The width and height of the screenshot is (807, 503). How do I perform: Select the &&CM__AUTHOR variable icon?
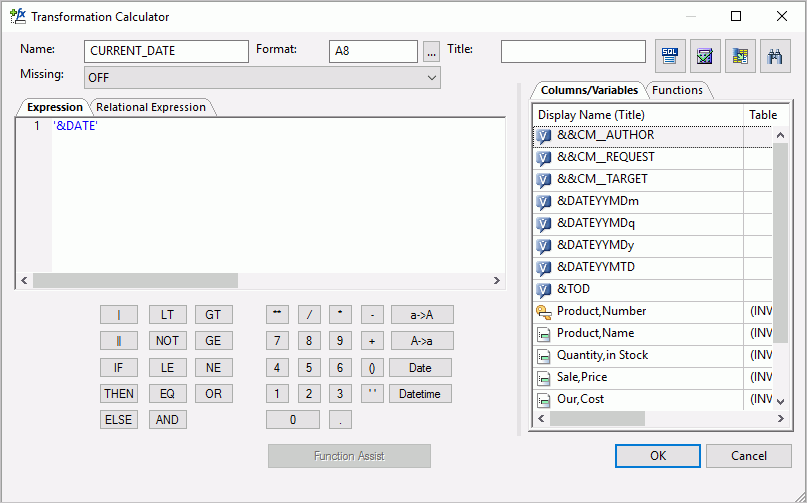click(x=543, y=136)
